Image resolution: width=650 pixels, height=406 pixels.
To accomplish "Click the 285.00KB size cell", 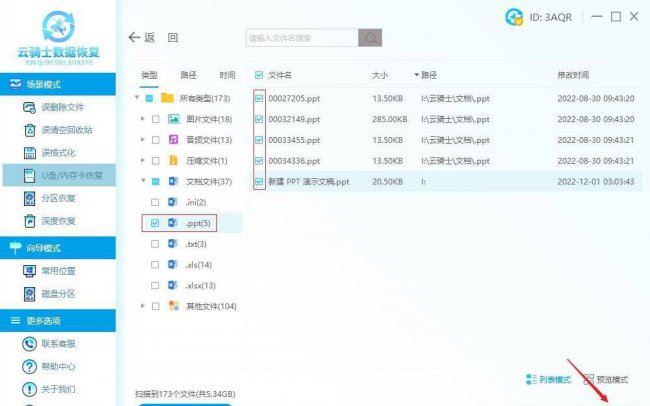I will [390, 119].
